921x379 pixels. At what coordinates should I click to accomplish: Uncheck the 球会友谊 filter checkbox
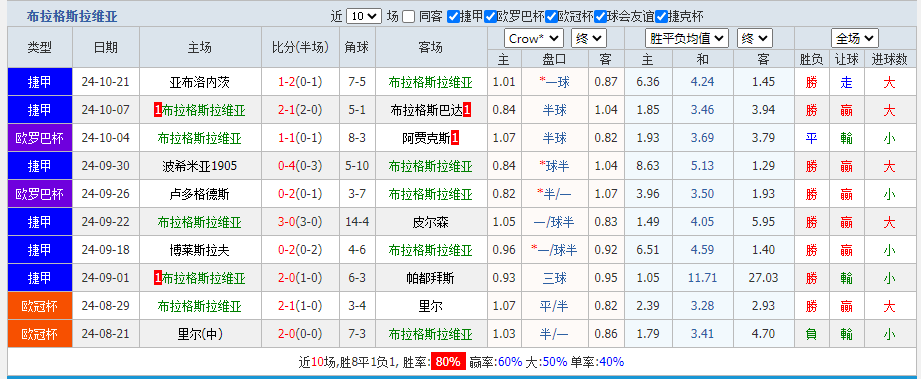(600, 16)
